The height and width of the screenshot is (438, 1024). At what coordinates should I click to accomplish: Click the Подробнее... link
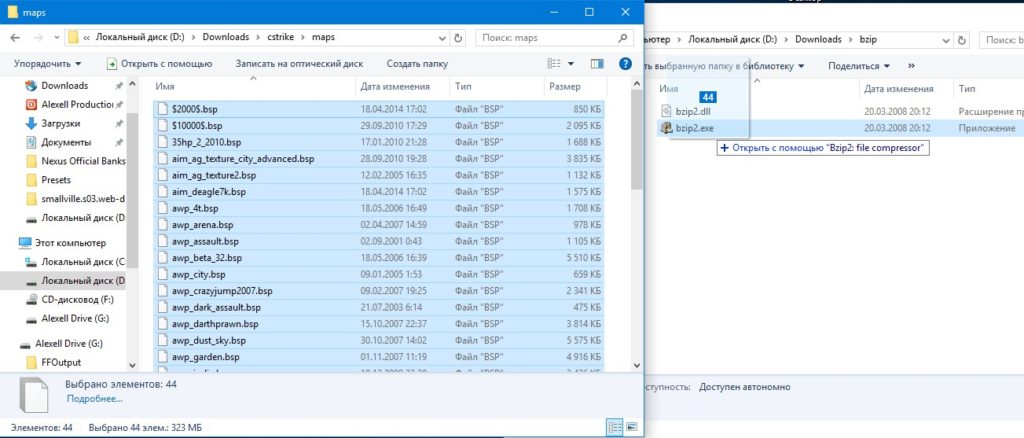pos(94,398)
